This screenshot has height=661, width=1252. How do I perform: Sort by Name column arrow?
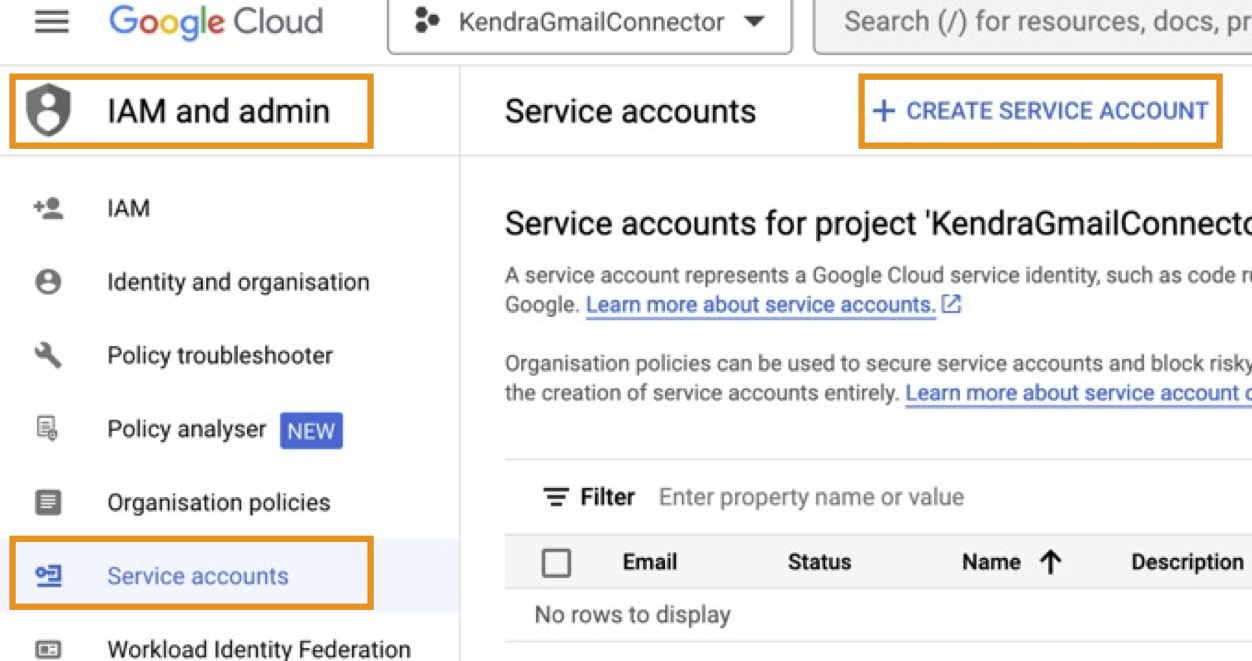point(1050,563)
